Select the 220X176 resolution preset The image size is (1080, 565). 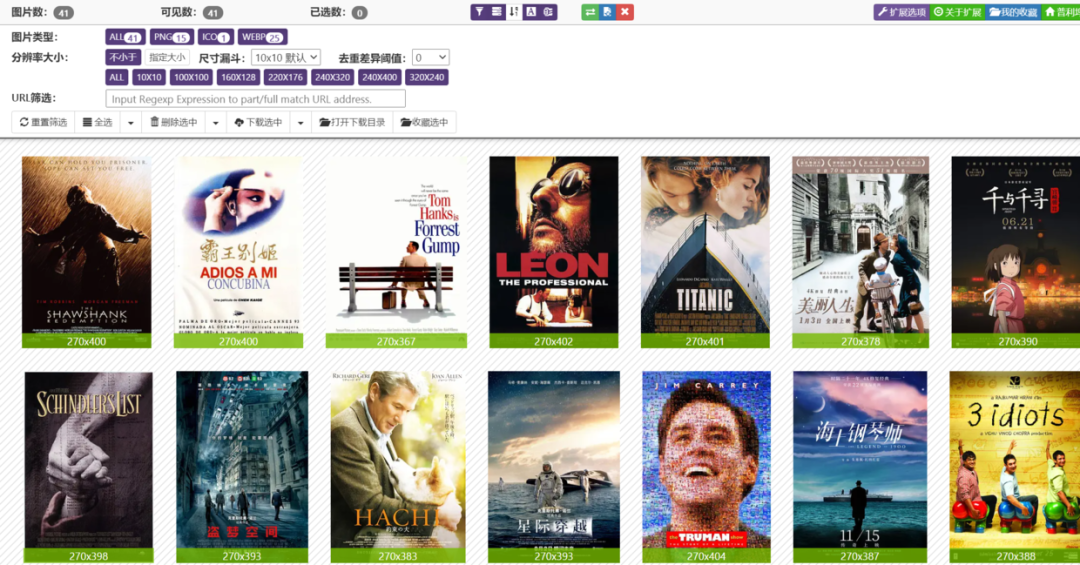(285, 77)
